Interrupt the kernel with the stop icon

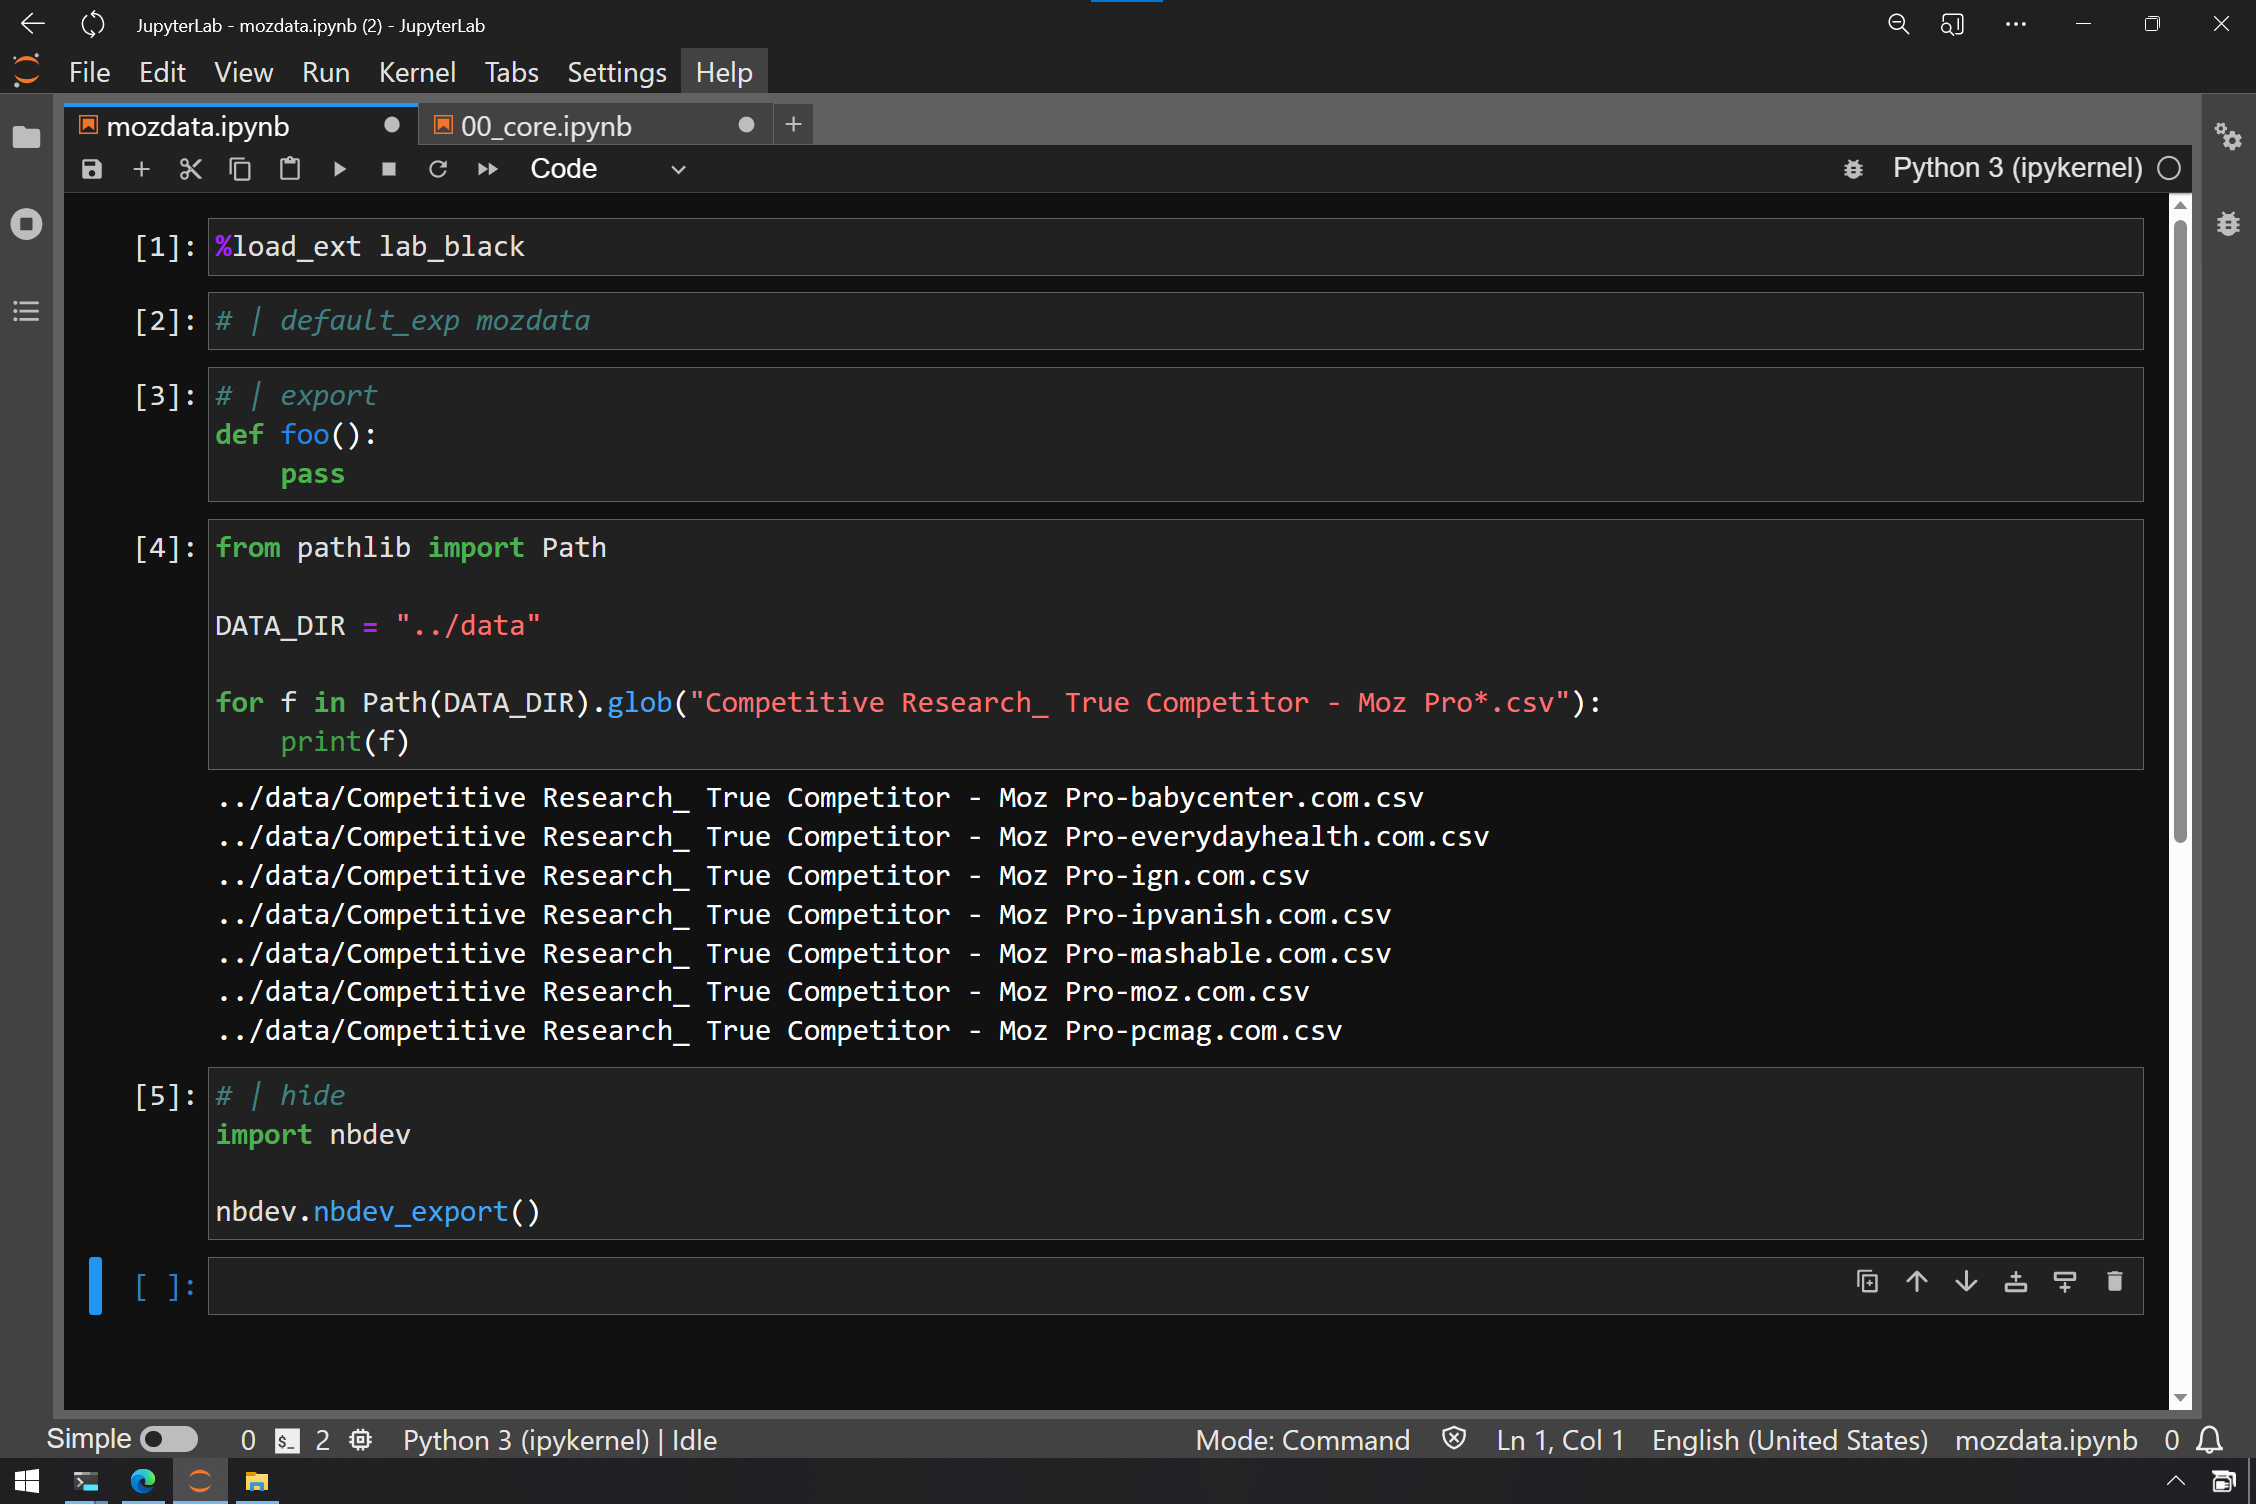[x=389, y=169]
